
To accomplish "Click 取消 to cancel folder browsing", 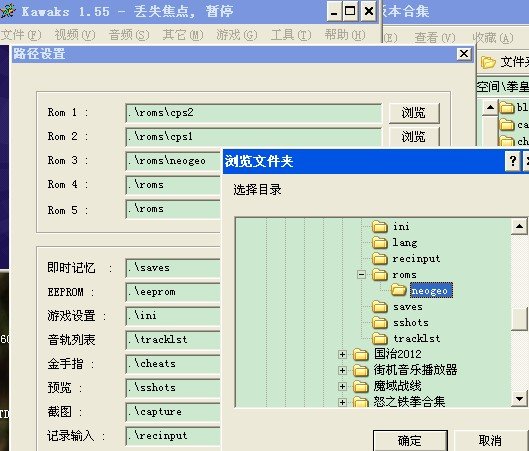I will (x=490, y=440).
